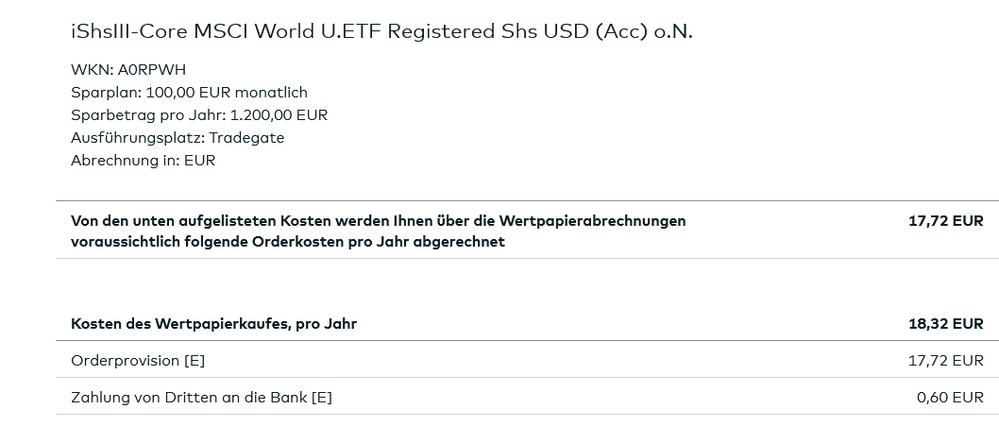This screenshot has height=429, width=999.
Task: Click the line 'voraussichtlich folgende Orderkosten pro Jahr'
Action: (287, 242)
